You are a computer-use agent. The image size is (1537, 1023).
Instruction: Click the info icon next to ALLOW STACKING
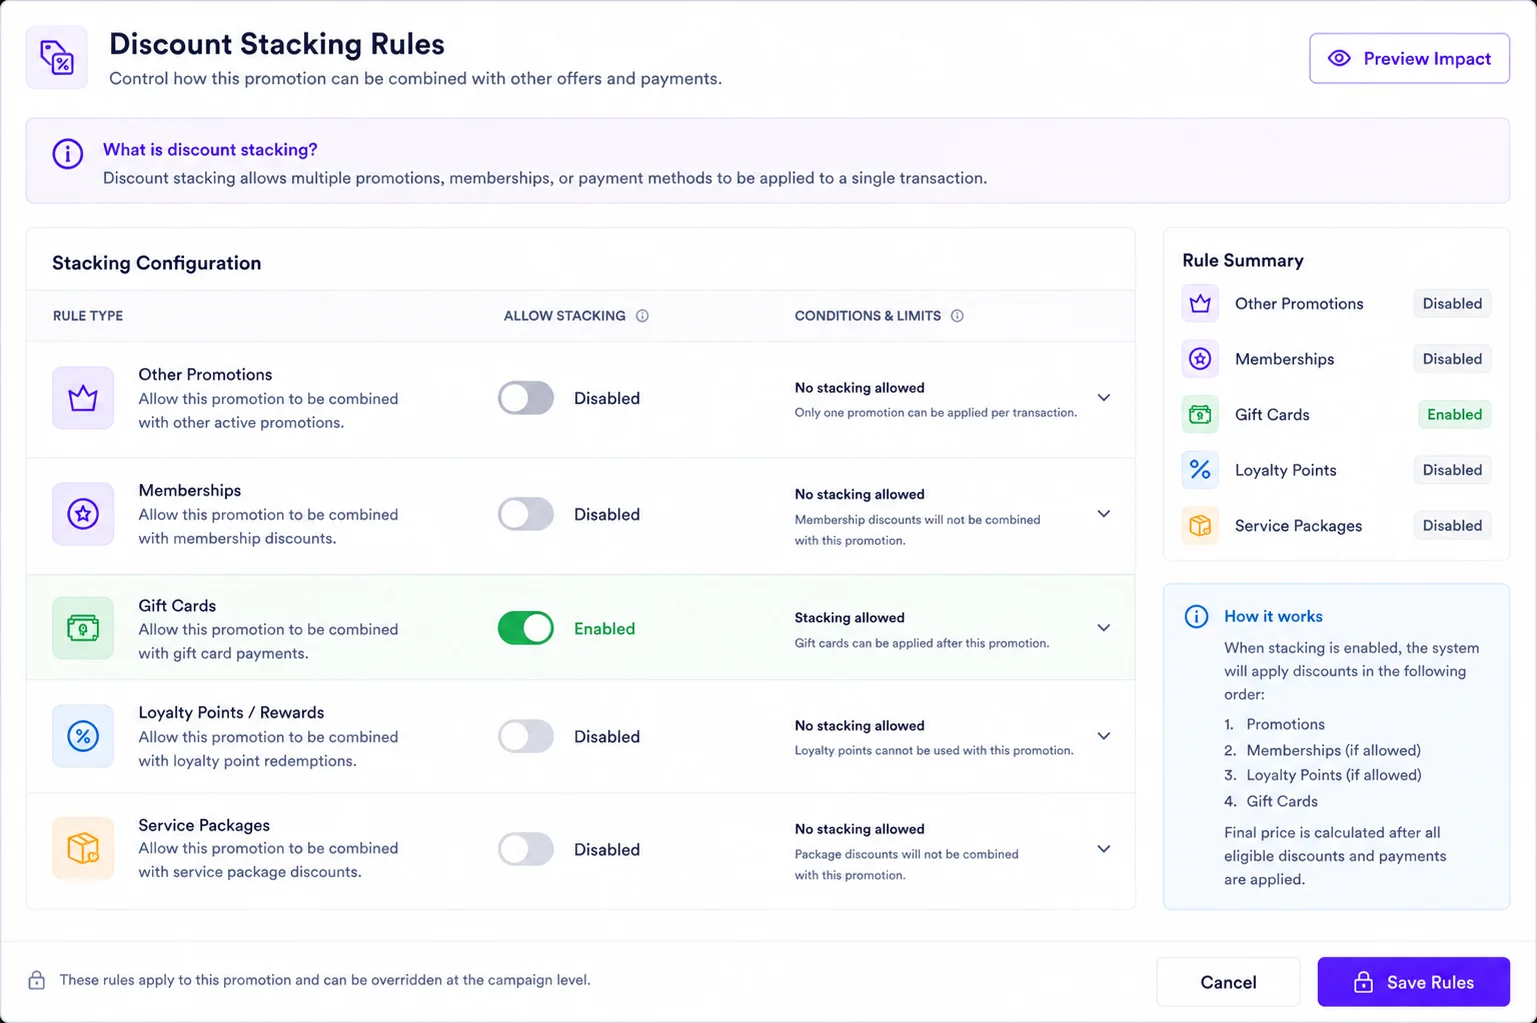click(x=642, y=316)
